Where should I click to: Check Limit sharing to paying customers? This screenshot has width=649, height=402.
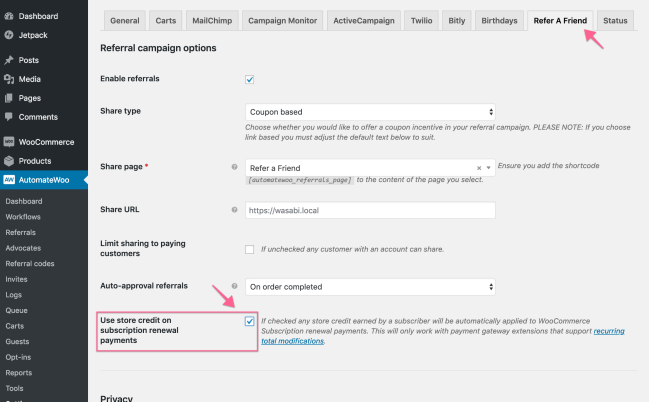pos(249,249)
